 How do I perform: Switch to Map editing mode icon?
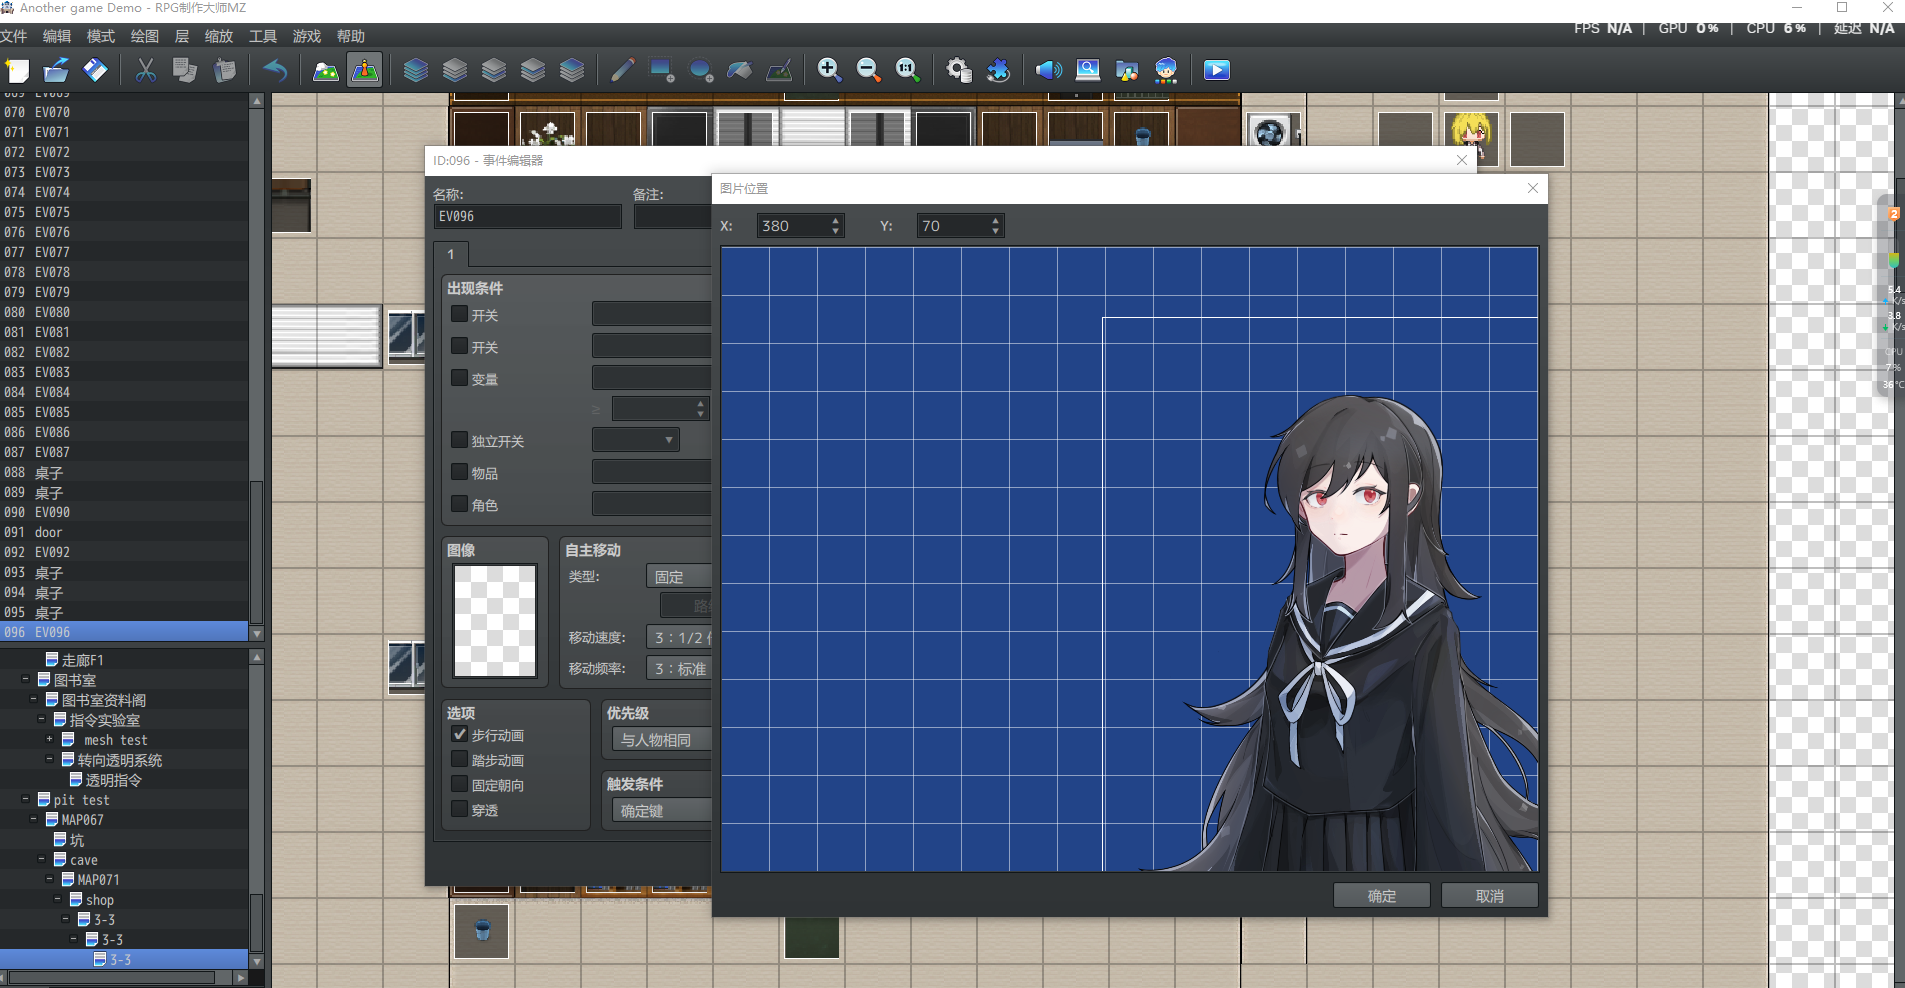326,70
